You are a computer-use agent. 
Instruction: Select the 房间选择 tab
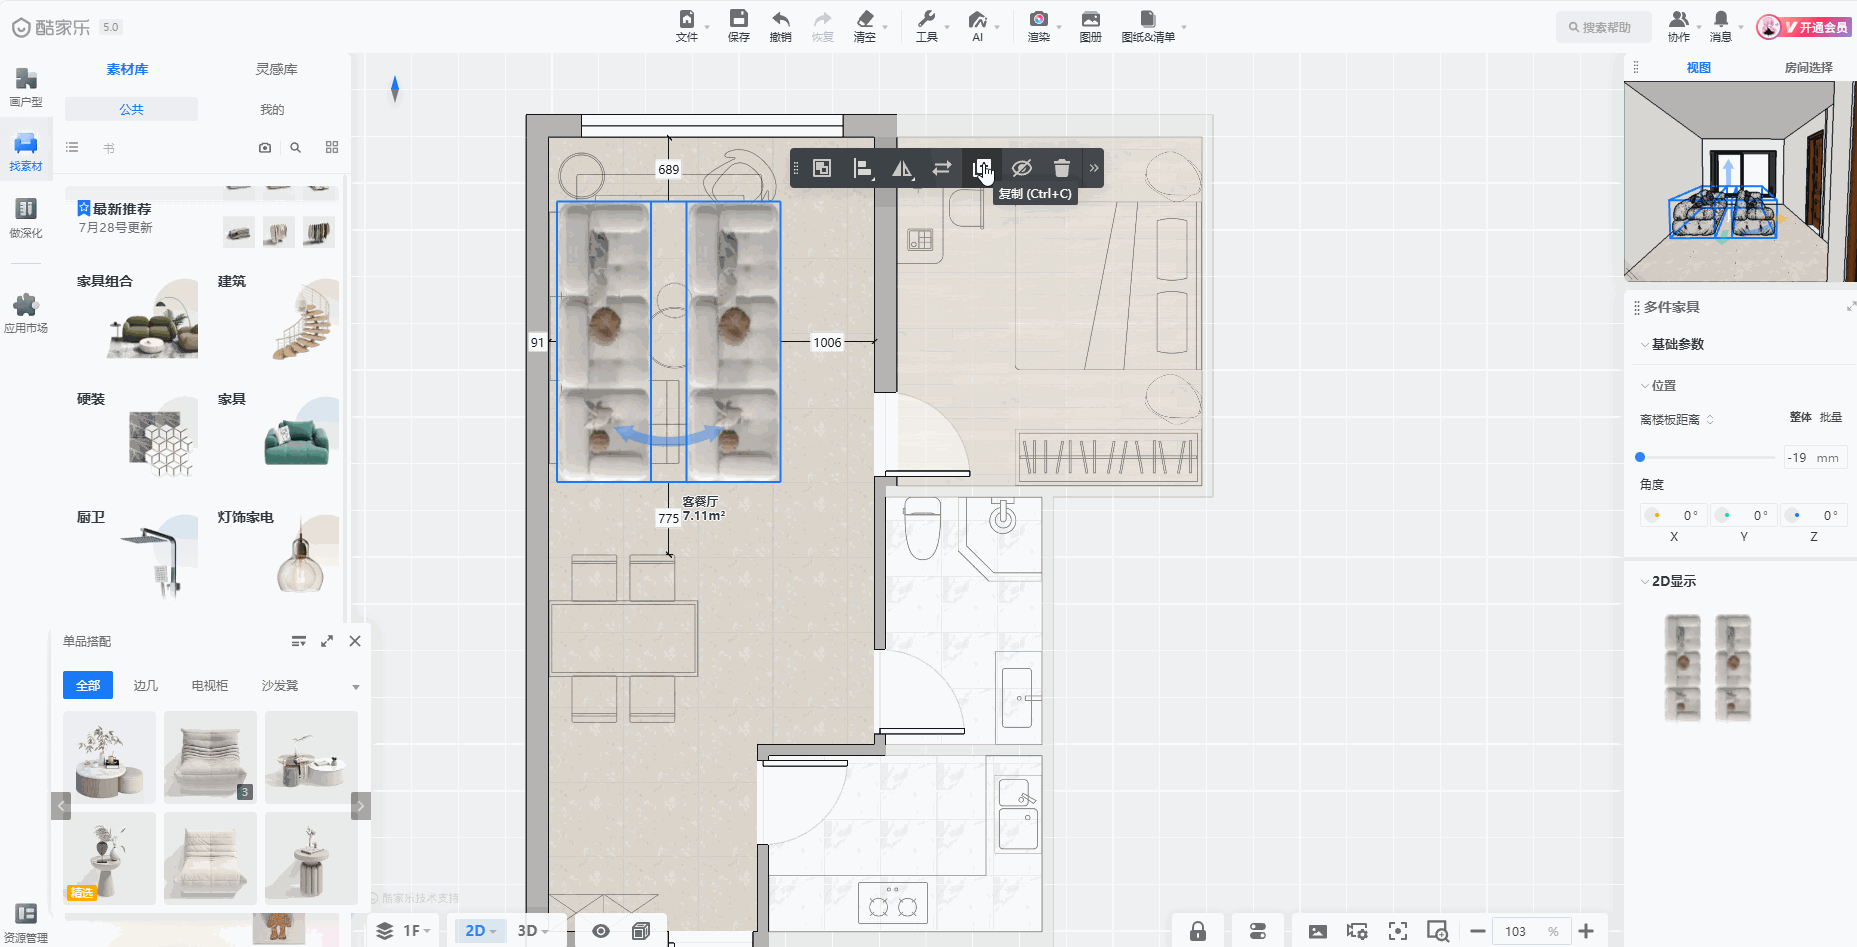pyautogui.click(x=1808, y=67)
